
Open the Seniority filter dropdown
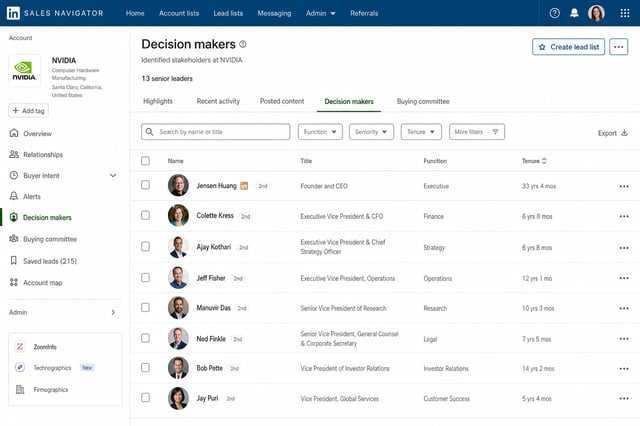point(371,132)
